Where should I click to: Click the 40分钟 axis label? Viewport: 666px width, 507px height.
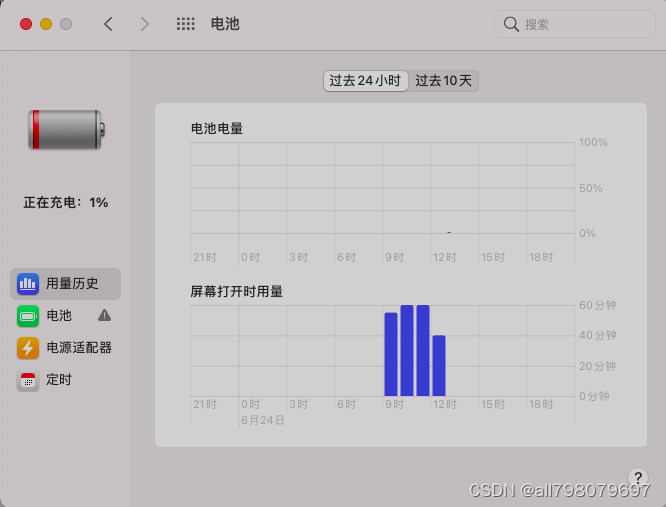(598, 335)
